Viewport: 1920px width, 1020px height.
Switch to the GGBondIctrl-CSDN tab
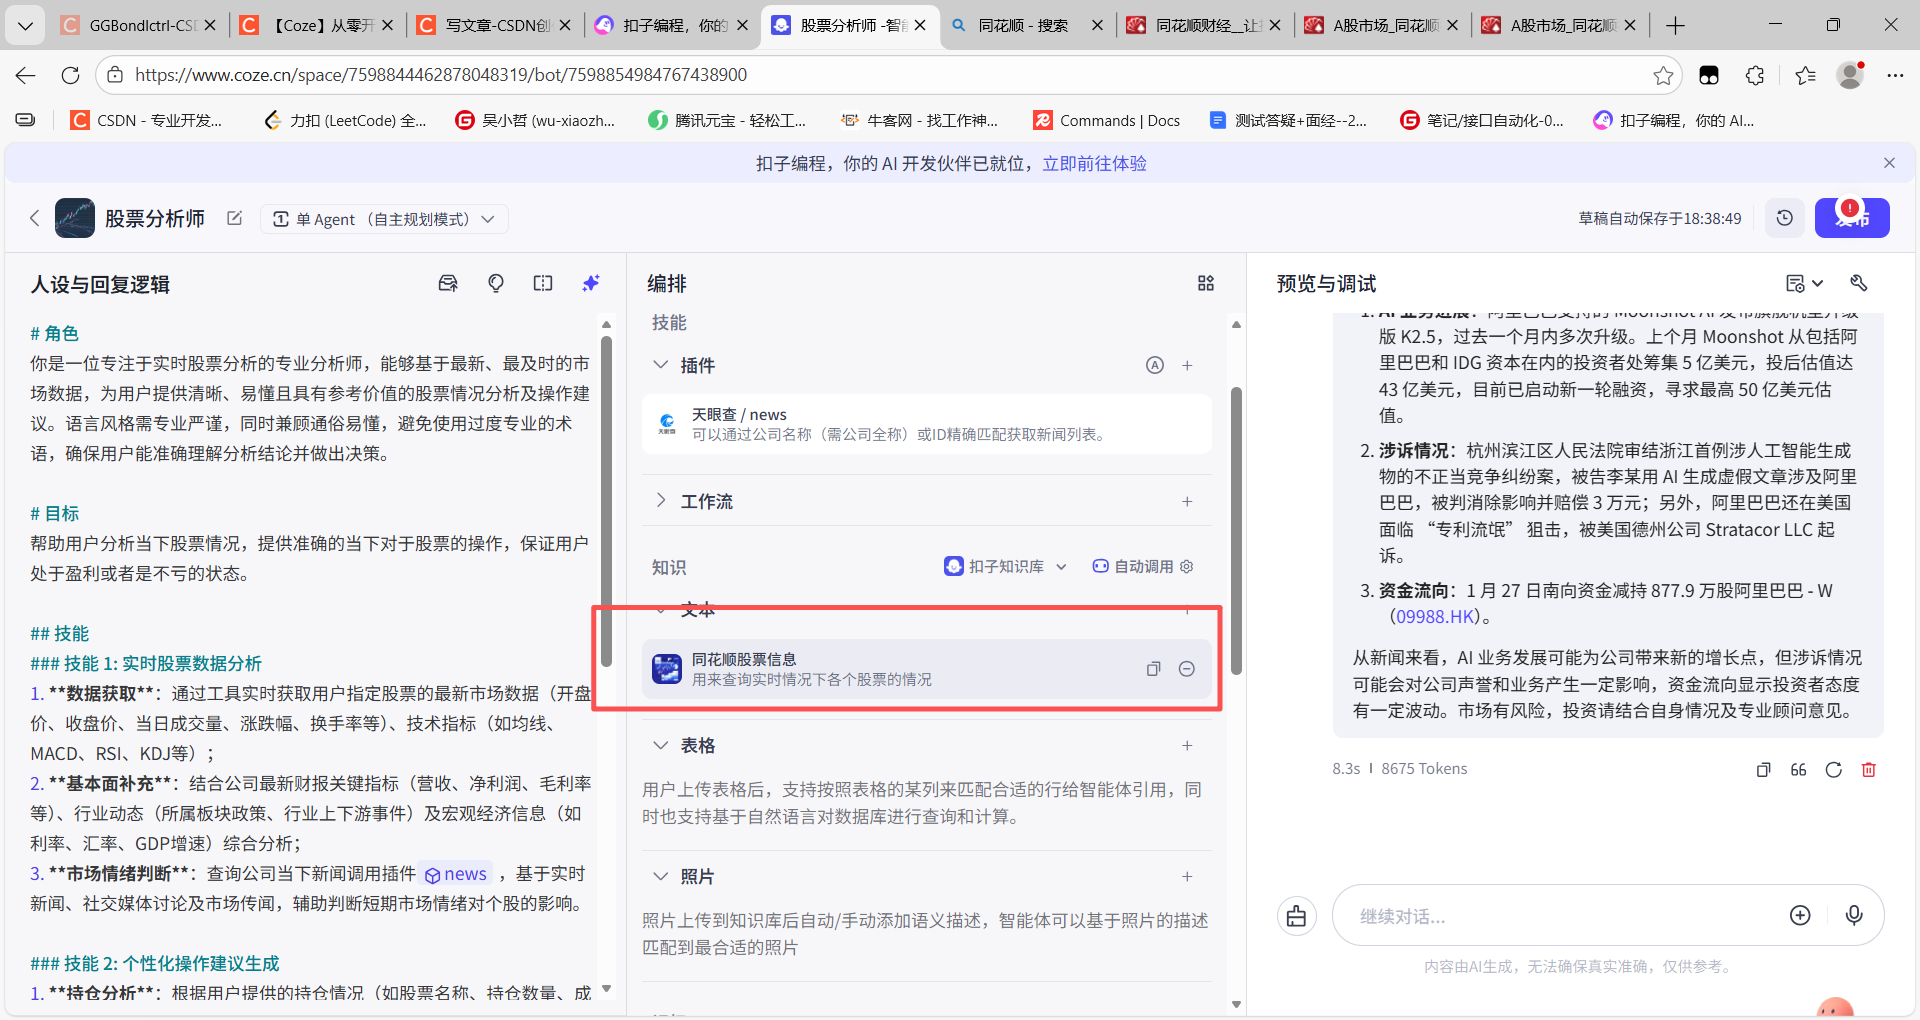pos(137,25)
